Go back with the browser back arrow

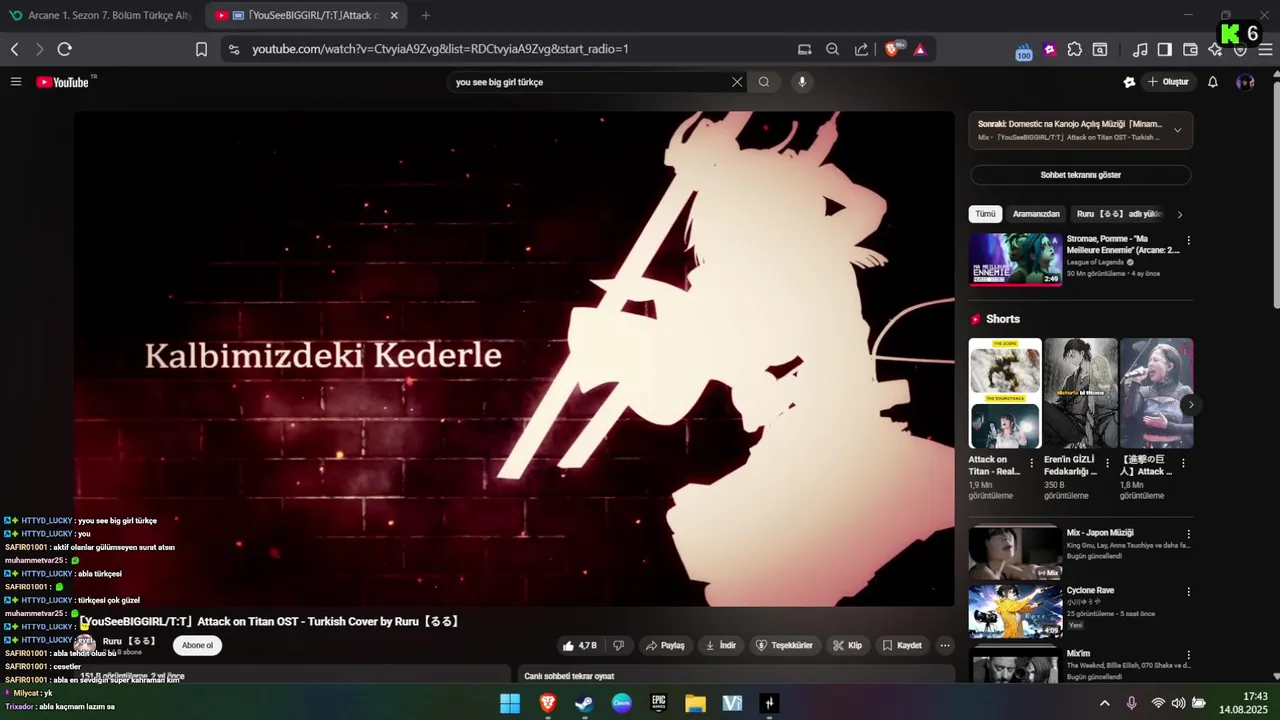pyautogui.click(x=15, y=49)
